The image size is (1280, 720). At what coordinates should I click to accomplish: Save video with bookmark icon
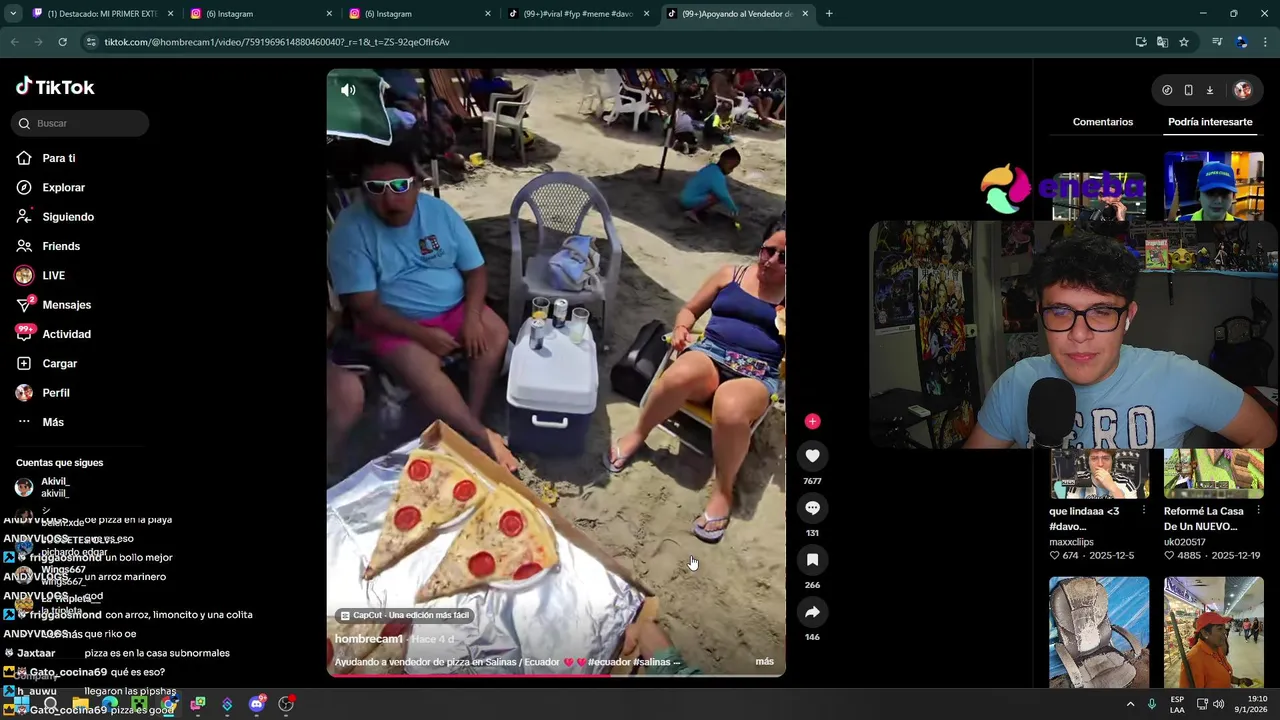812,560
